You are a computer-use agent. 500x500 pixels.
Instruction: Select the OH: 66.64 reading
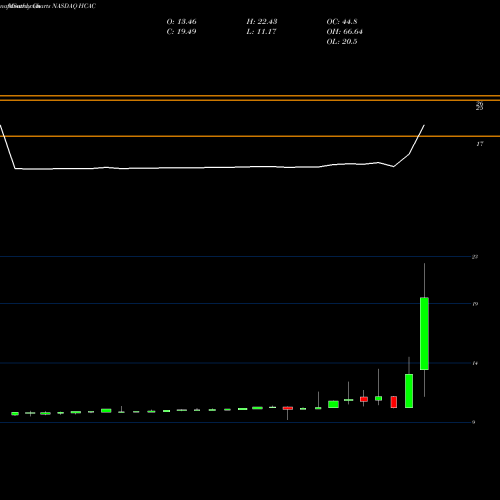tap(345, 32)
